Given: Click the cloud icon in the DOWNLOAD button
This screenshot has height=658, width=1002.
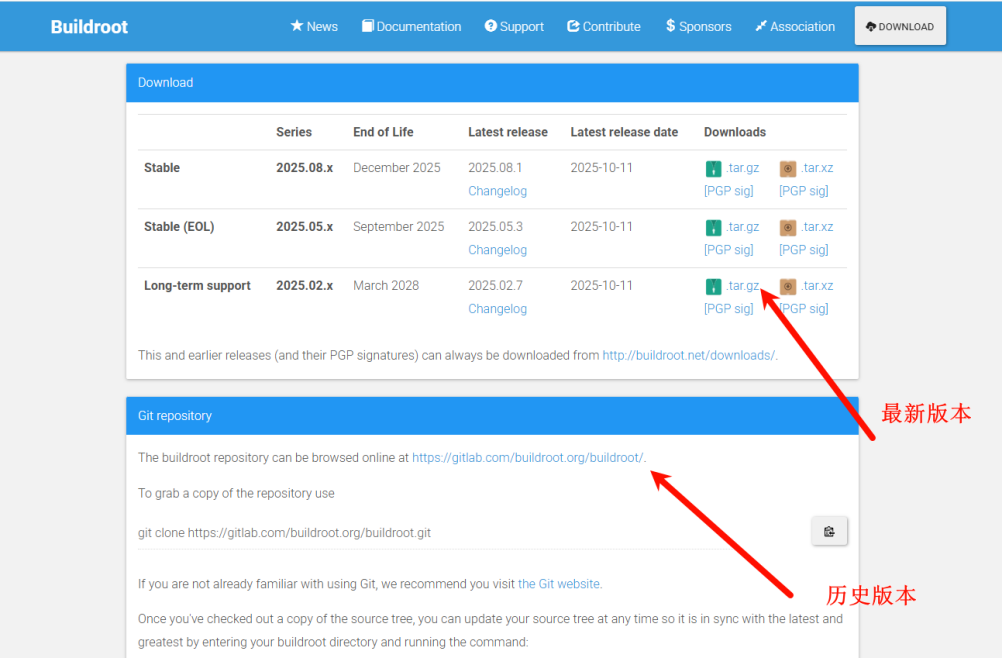Looking at the screenshot, I should click(871, 26).
